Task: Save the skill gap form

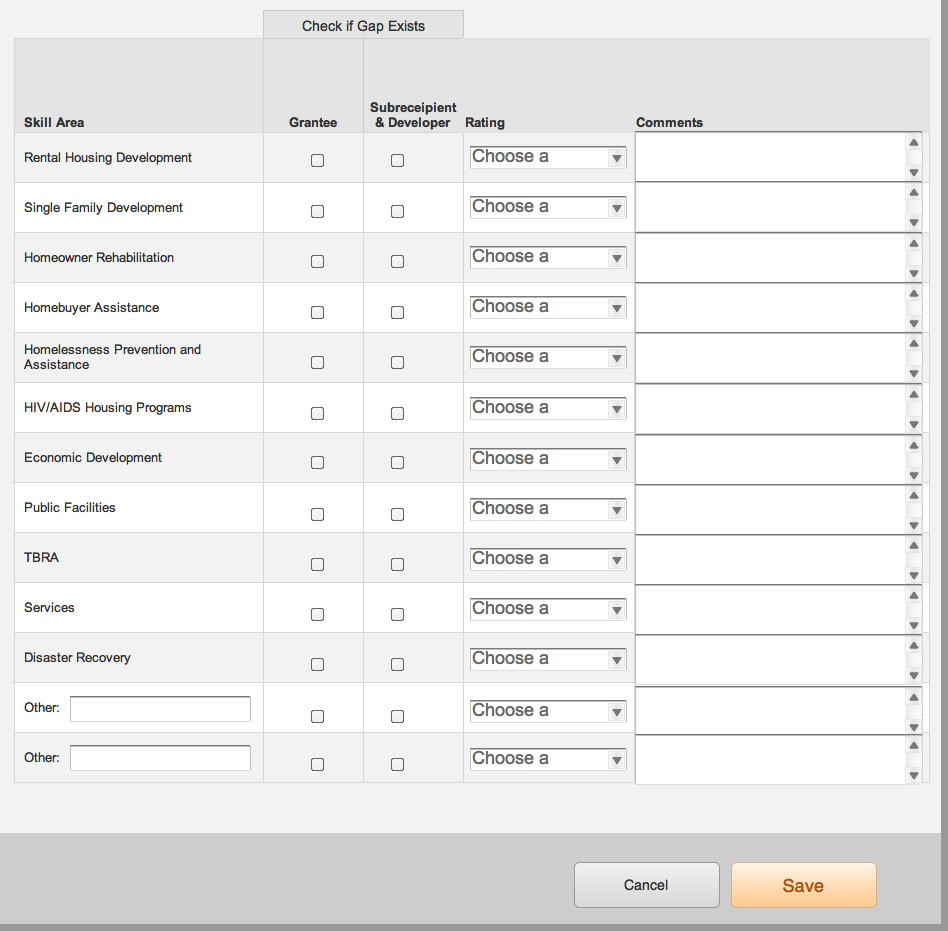Action: (x=803, y=885)
